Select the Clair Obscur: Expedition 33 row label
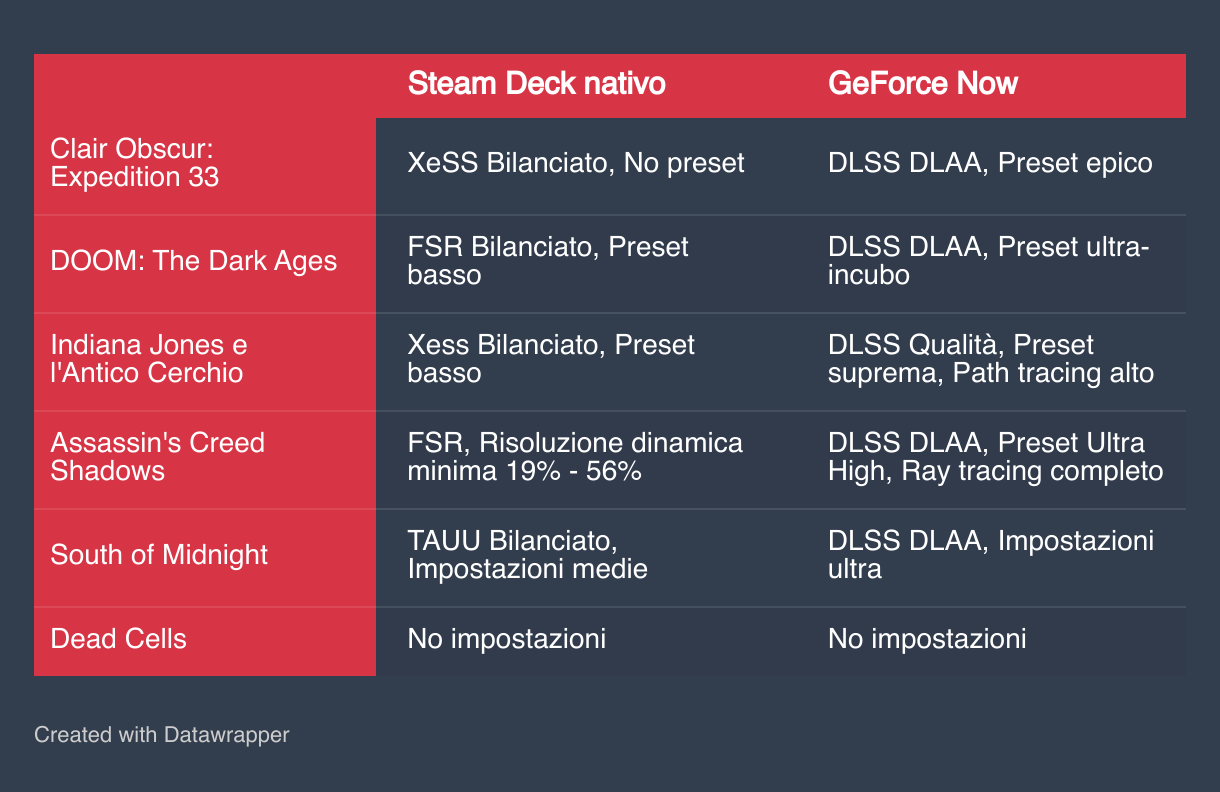Image resolution: width=1220 pixels, height=792 pixels. (132, 163)
